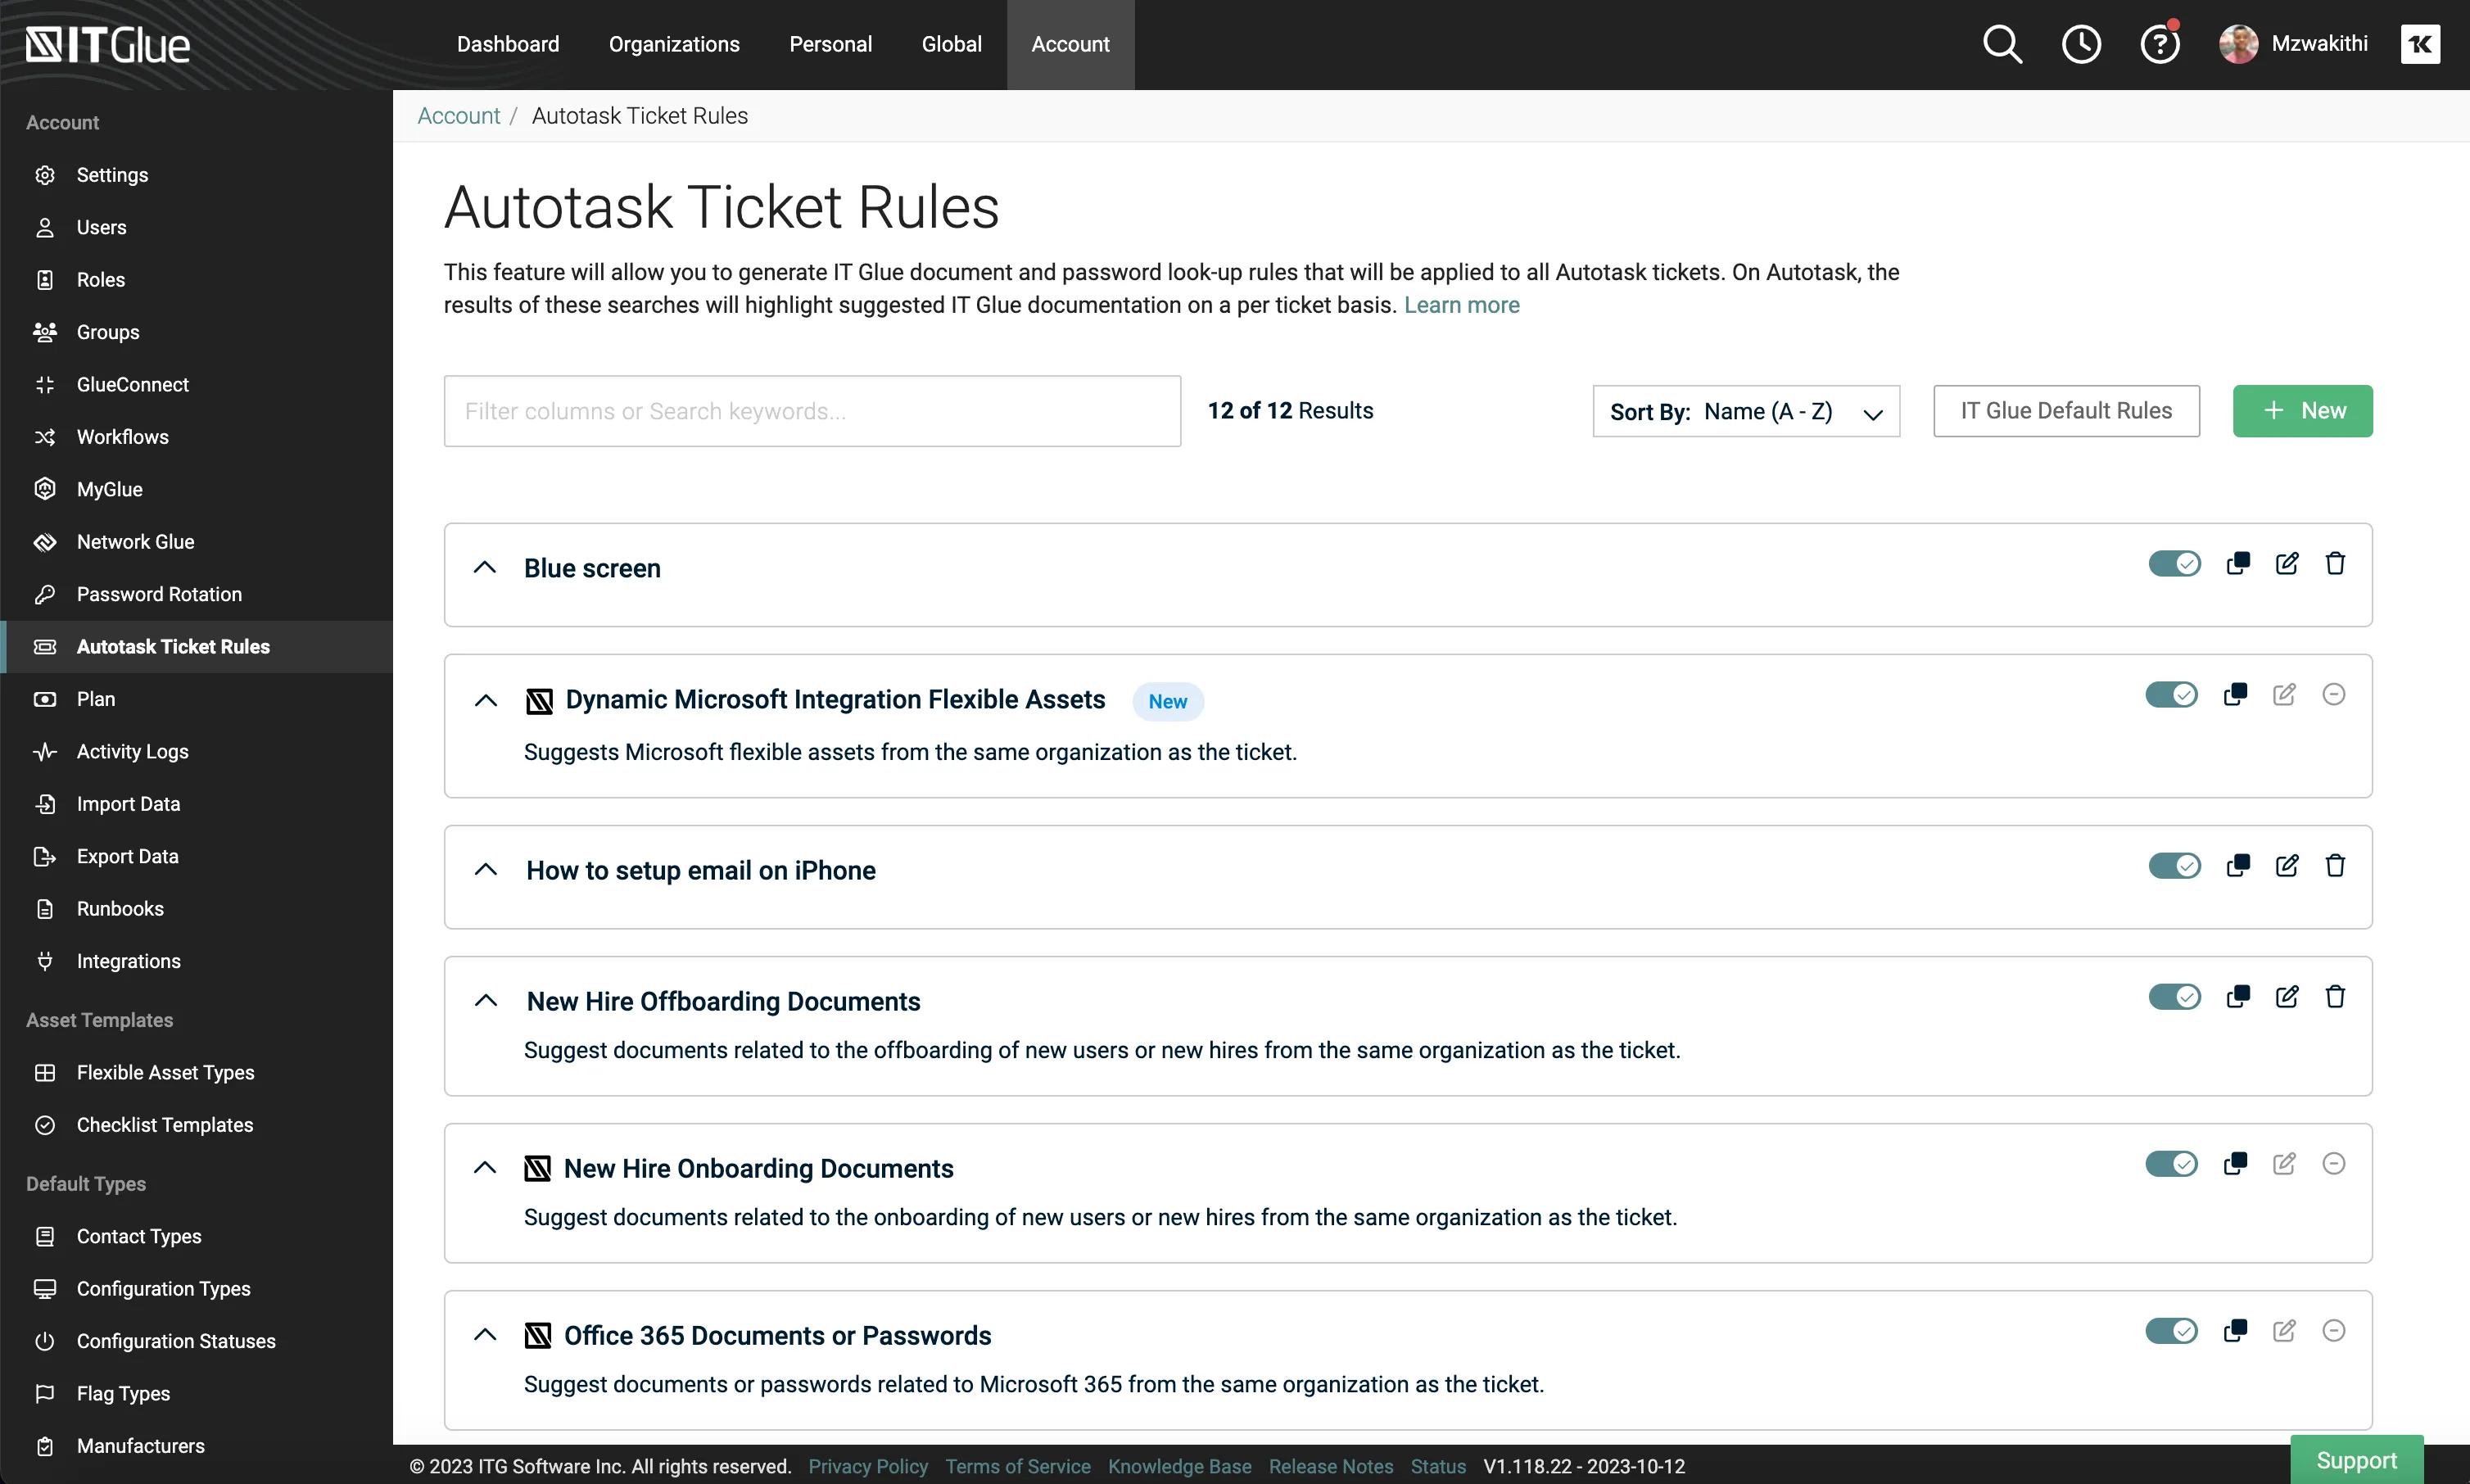Viewport: 2470px width, 1484px height.
Task: Open the Sort By Name dropdown
Action: coord(1746,411)
